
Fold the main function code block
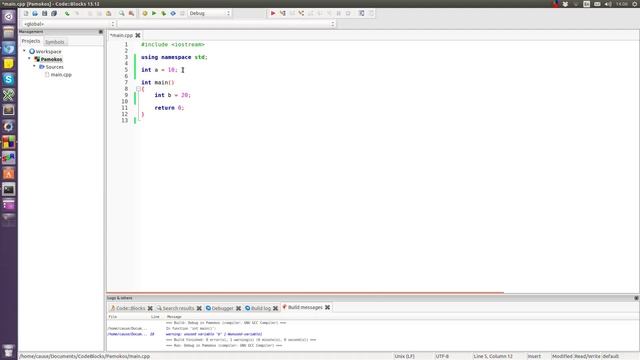pos(138,89)
